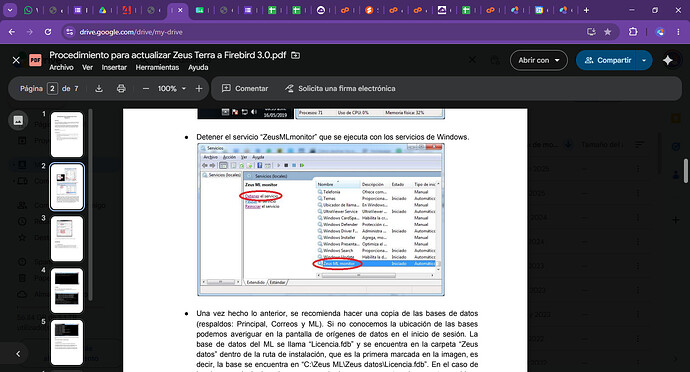Image resolution: width=690 pixels, height=372 pixels.
Task: Click the page number input field
Action: [52, 88]
